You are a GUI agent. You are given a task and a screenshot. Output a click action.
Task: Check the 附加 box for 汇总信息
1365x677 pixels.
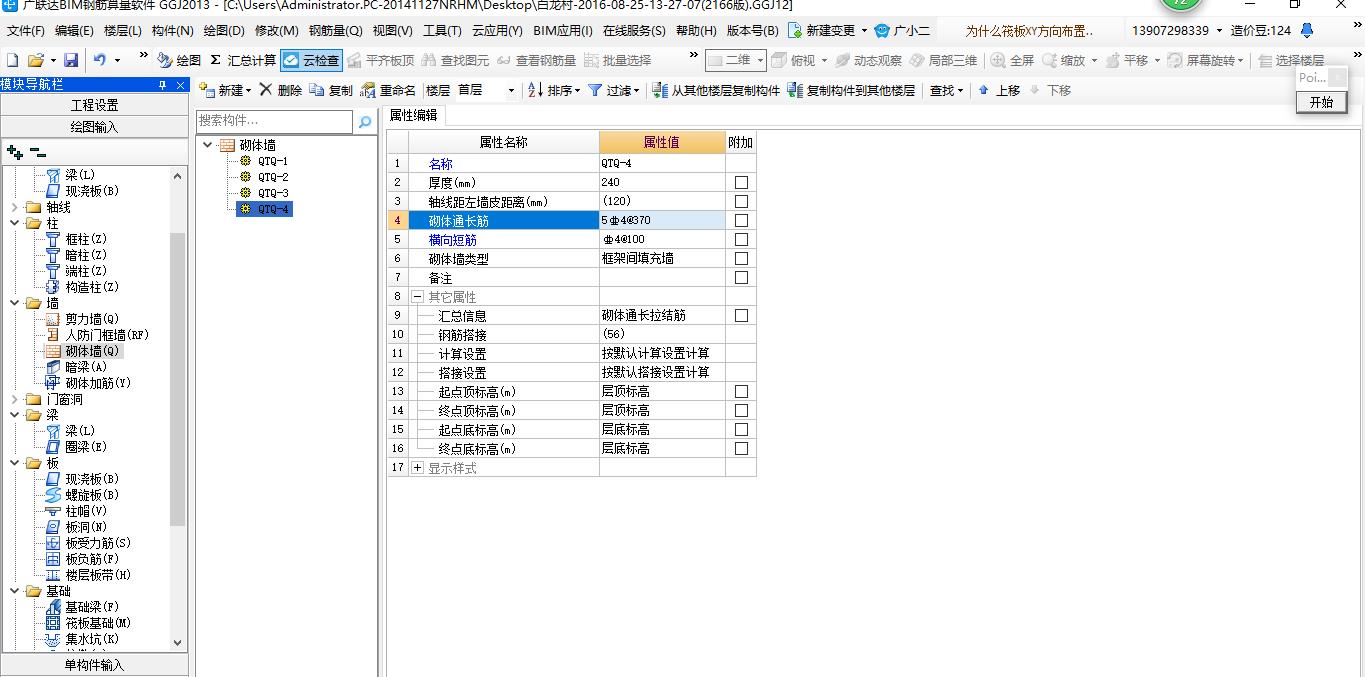tap(741, 315)
